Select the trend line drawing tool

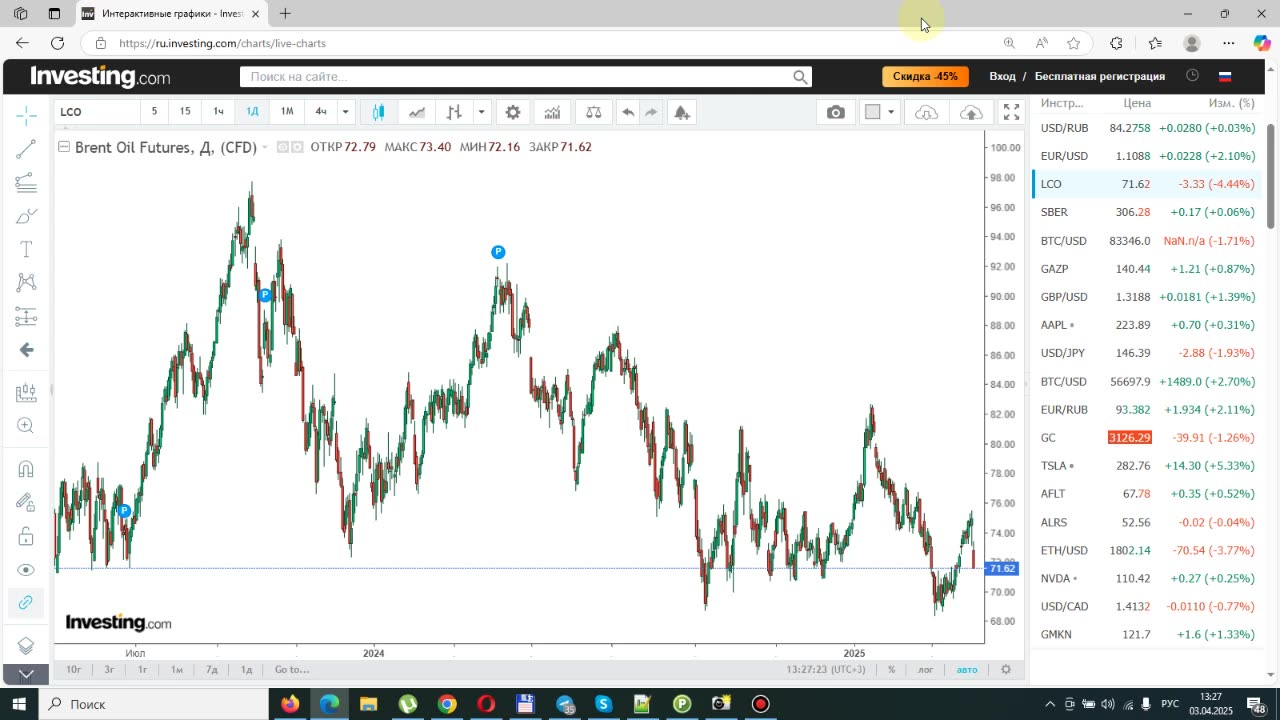pyautogui.click(x=26, y=149)
